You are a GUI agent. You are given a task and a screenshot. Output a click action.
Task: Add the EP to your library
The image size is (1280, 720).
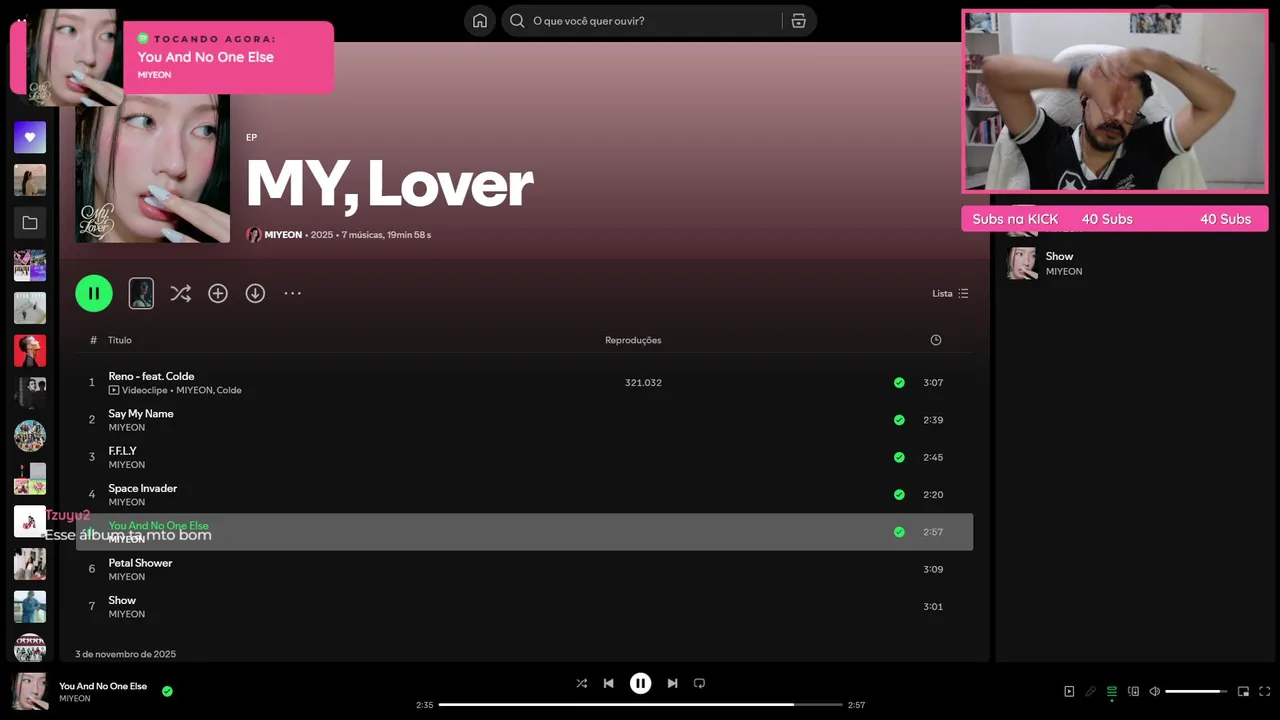click(x=218, y=293)
